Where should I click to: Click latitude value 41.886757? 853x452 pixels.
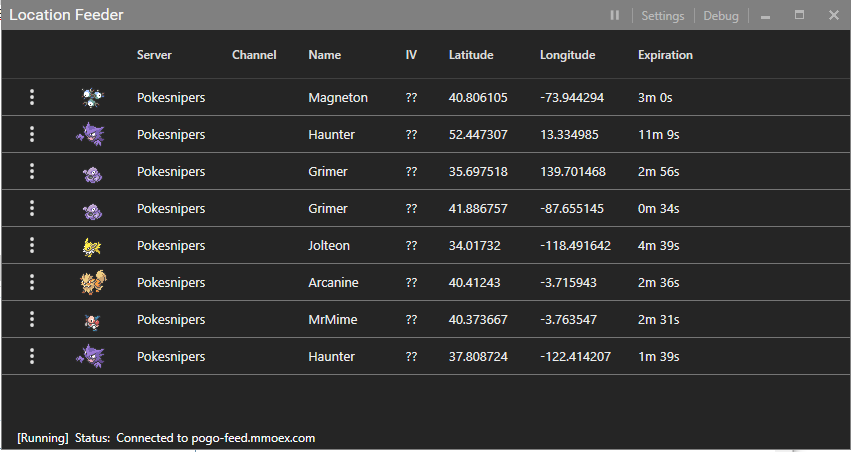(x=478, y=209)
